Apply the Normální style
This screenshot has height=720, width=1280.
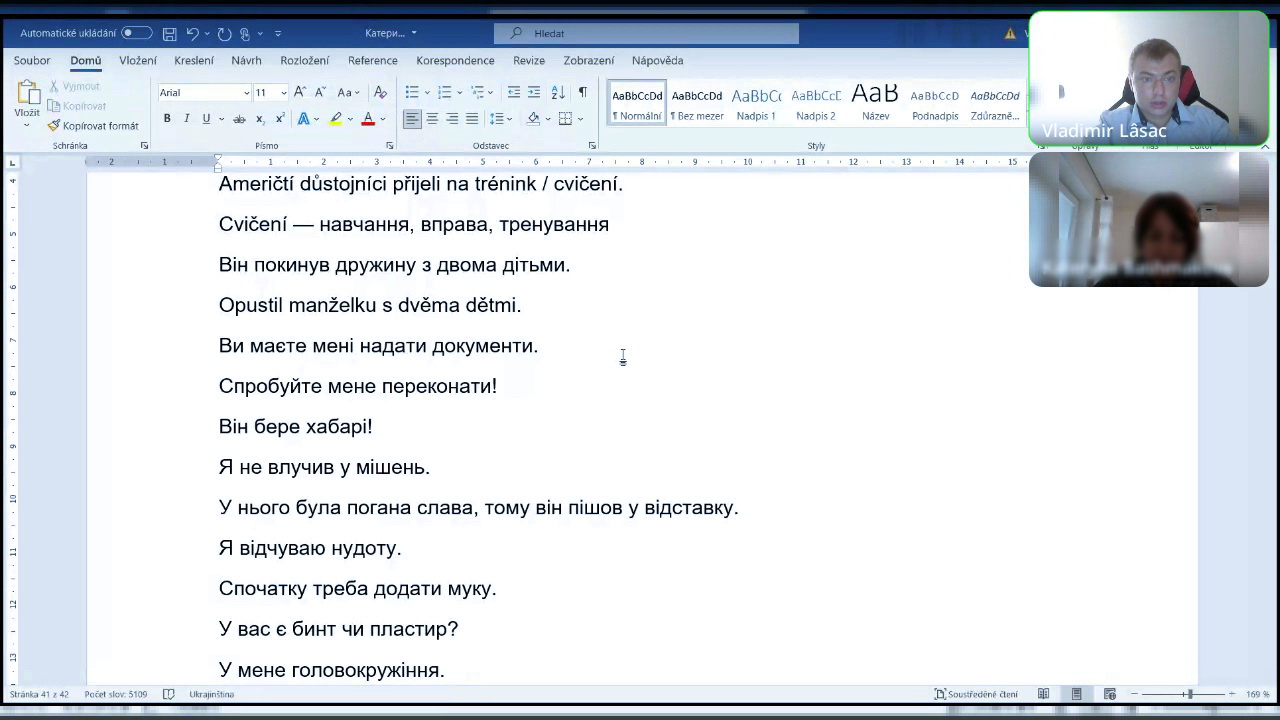pos(637,104)
